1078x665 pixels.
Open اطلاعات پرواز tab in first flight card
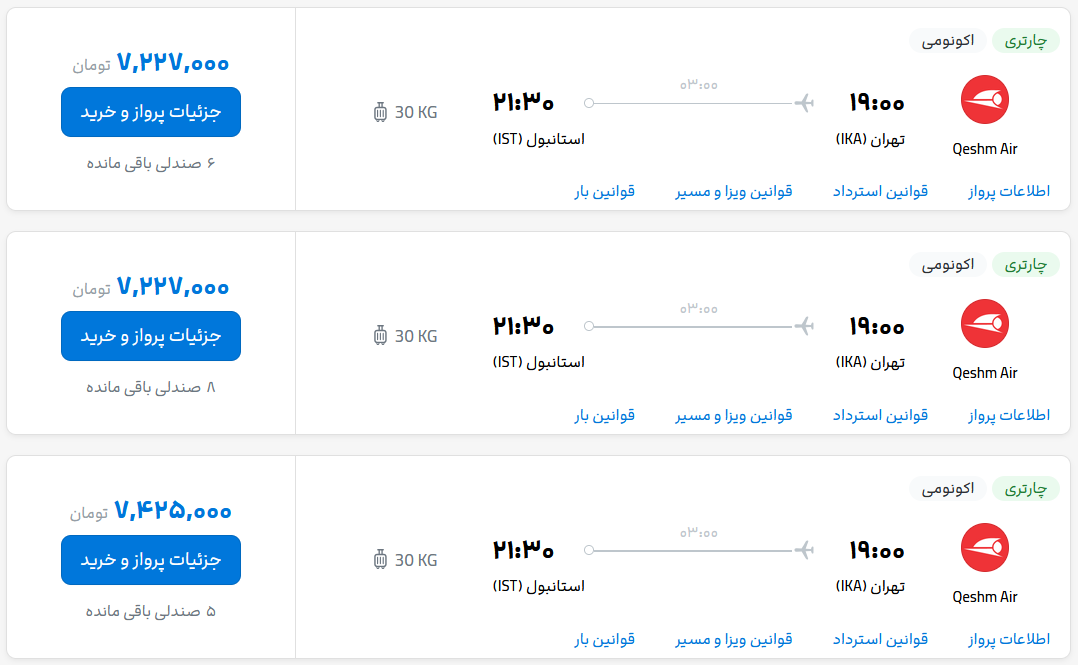(x=1009, y=190)
